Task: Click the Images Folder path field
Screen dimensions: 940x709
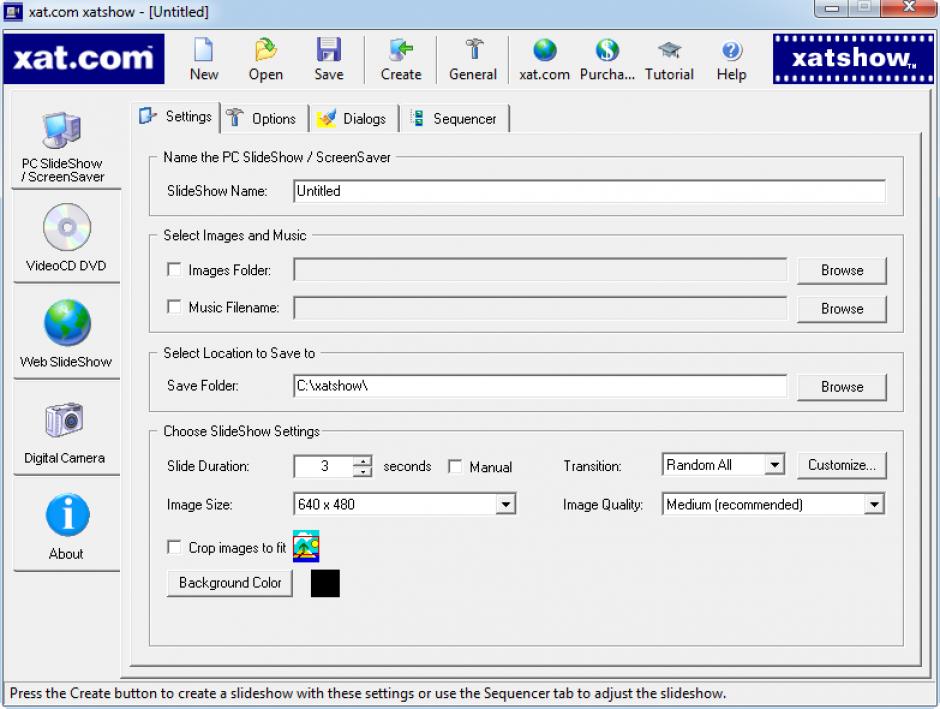Action: (x=540, y=270)
